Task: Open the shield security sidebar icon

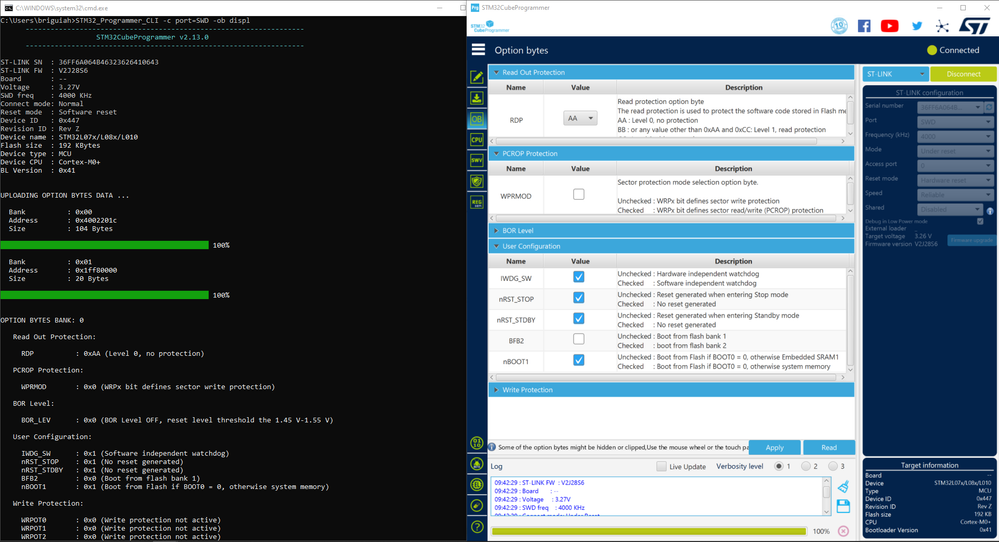Action: 477,182
